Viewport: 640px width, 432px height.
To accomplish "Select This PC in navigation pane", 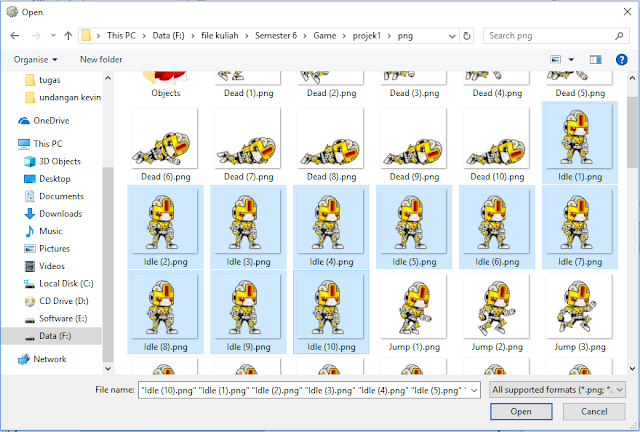I will [x=40, y=144].
